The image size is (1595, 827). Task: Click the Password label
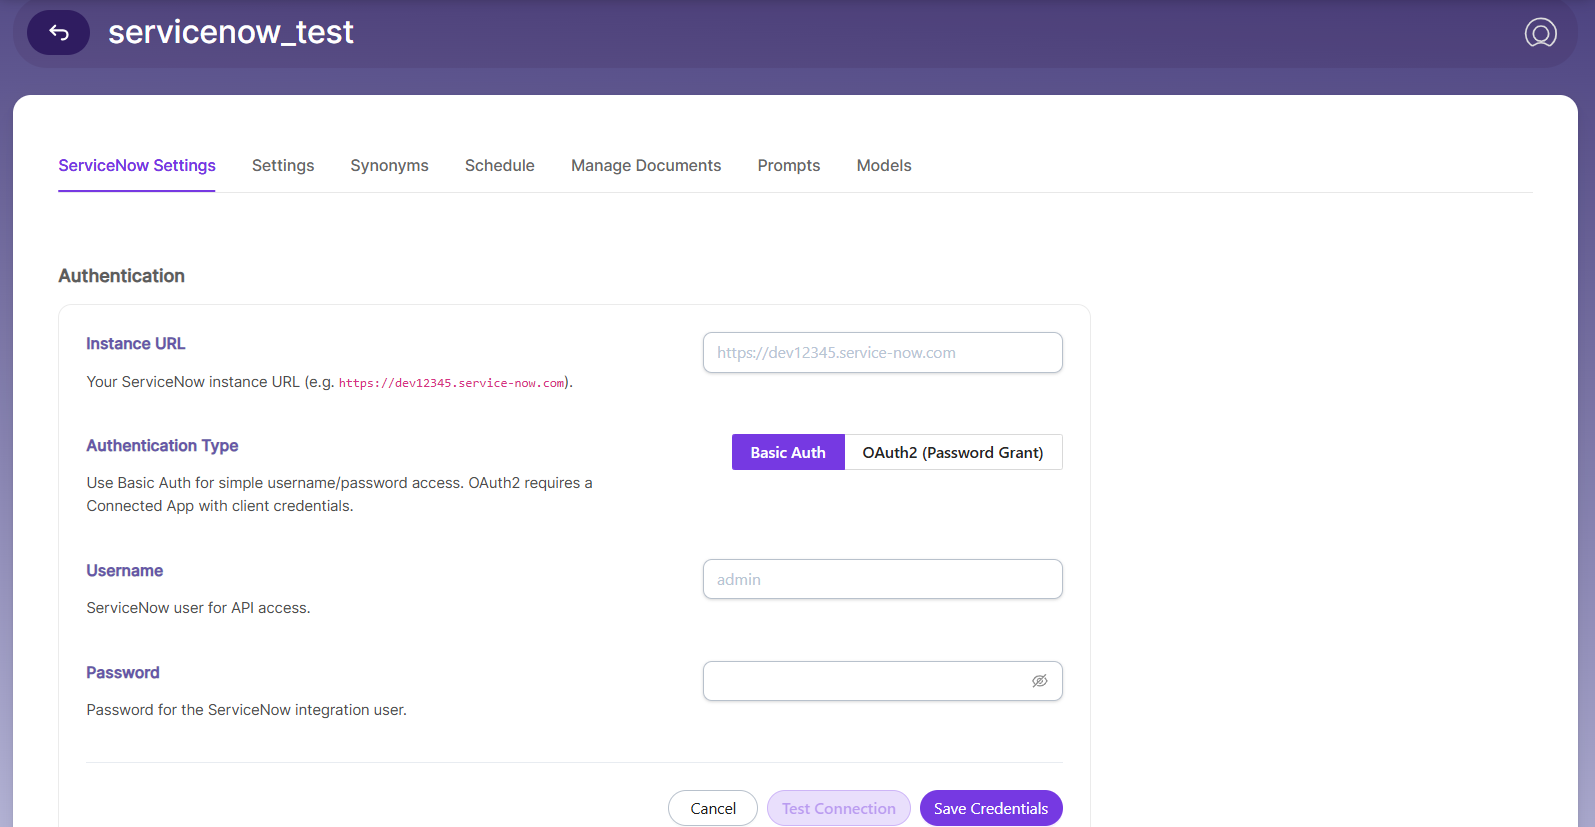coord(123,673)
